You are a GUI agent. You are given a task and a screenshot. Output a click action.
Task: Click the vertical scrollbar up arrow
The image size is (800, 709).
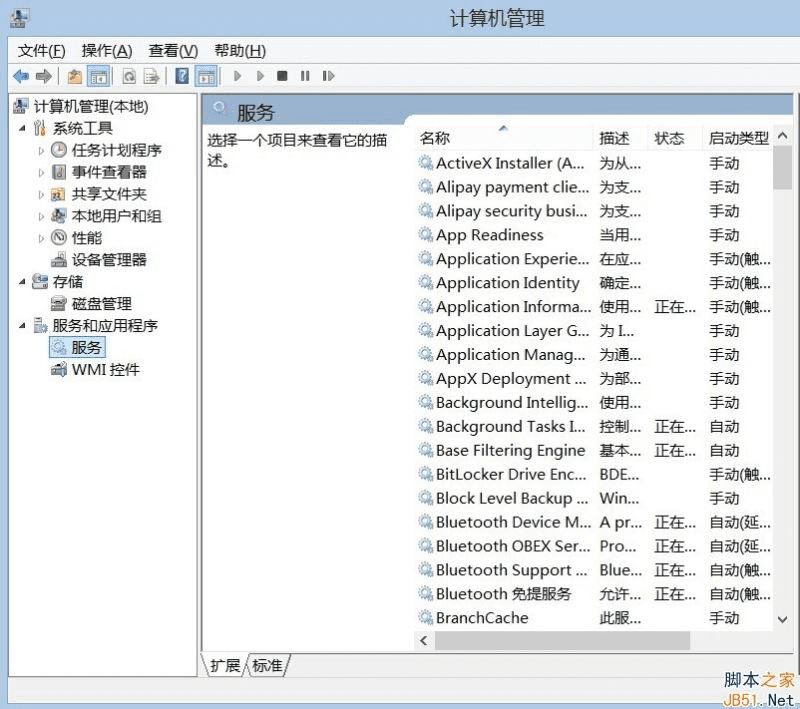coord(783,136)
